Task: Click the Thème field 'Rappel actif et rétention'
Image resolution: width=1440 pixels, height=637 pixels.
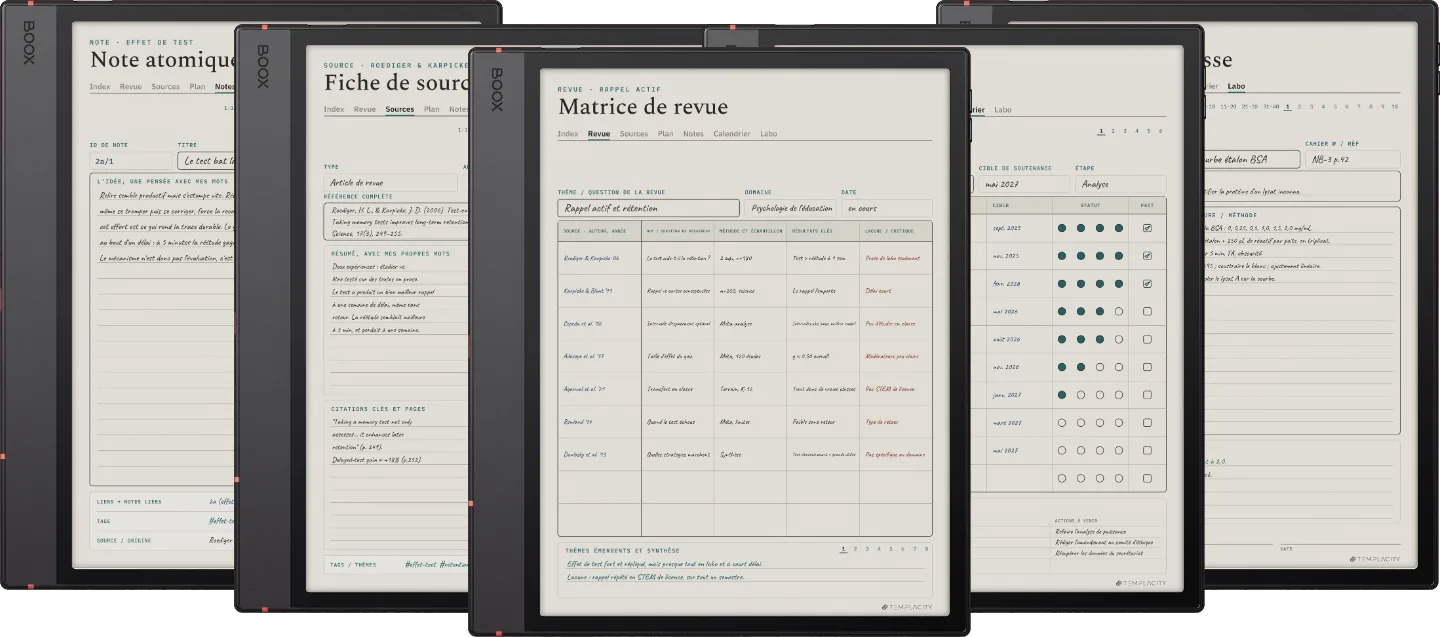Action: pos(649,208)
